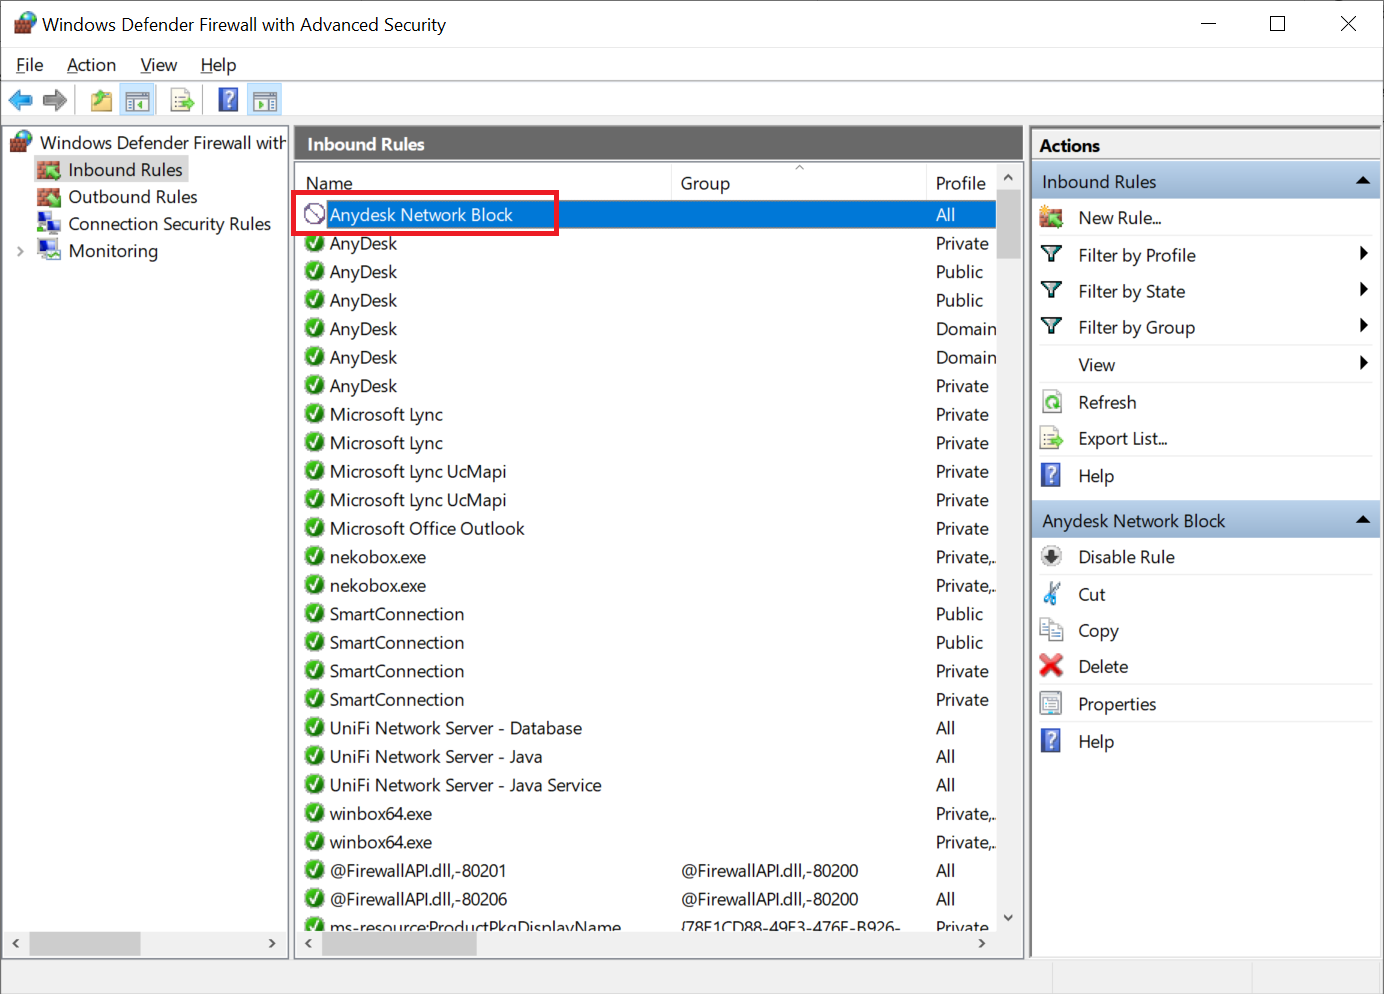This screenshot has height=994, width=1384.
Task: Toggle the Show/Hide Action Pane toolbar icon
Action: pos(265,100)
